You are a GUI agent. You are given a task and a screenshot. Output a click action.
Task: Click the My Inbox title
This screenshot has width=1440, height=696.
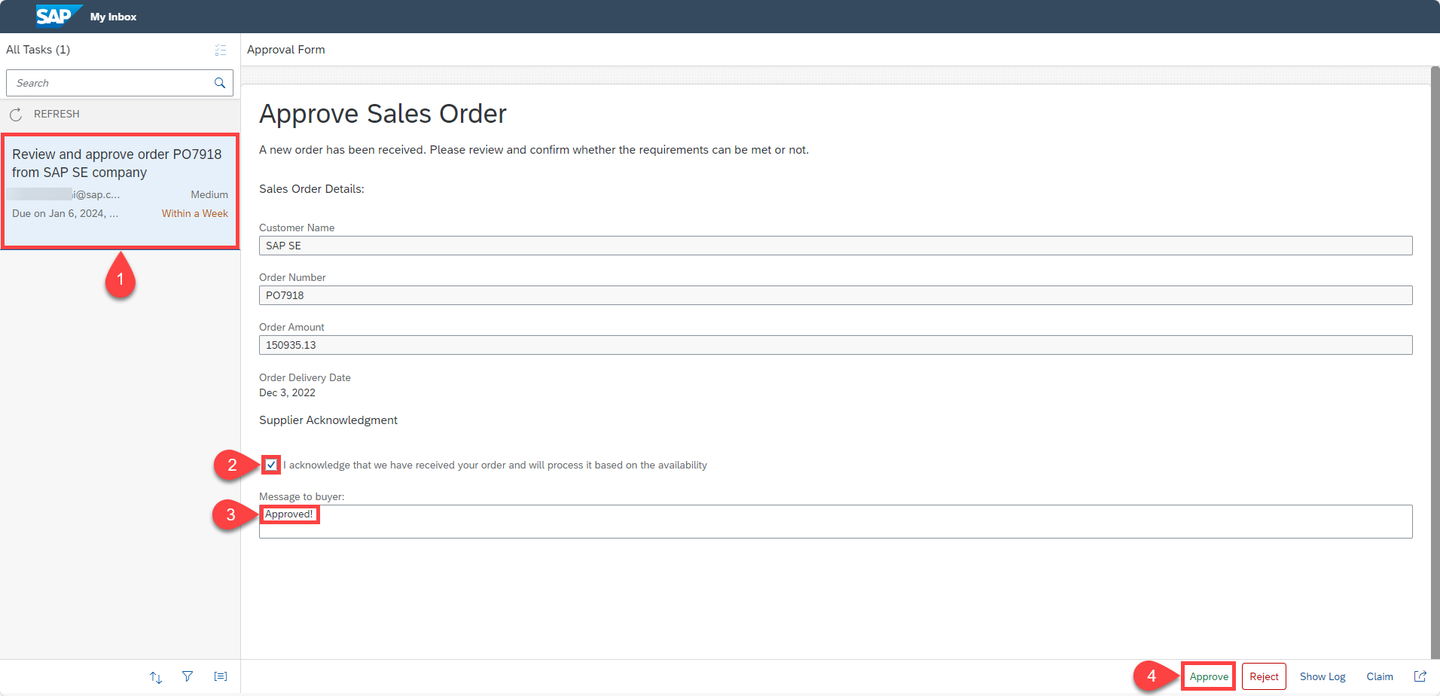[x=114, y=17]
